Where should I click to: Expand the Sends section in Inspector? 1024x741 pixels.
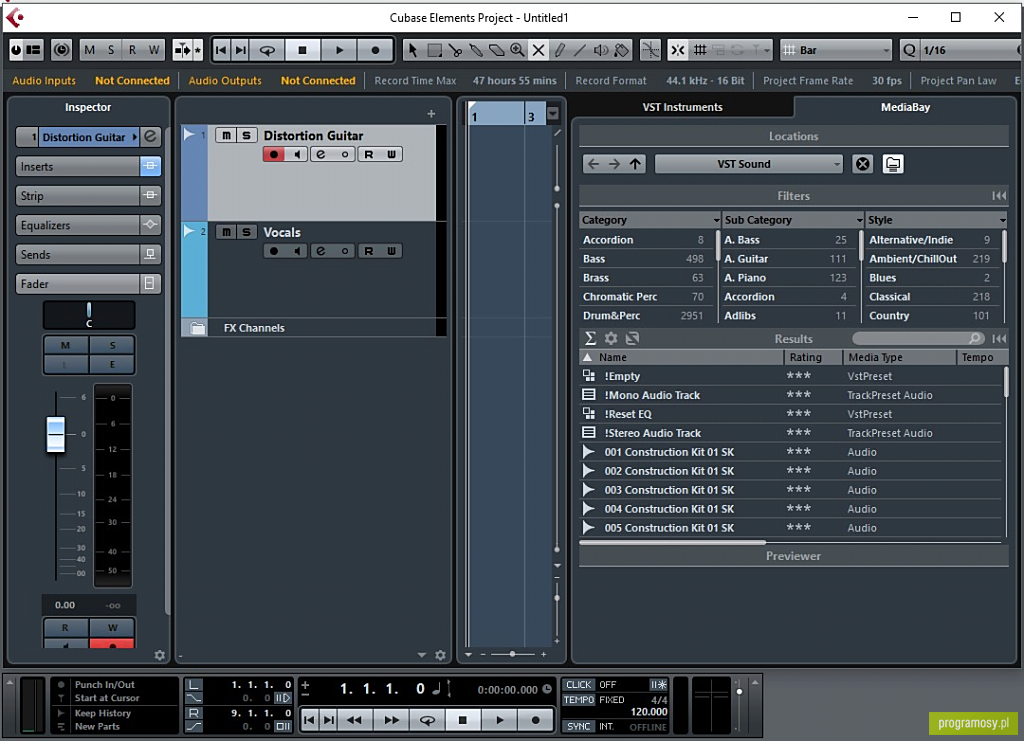click(77, 255)
